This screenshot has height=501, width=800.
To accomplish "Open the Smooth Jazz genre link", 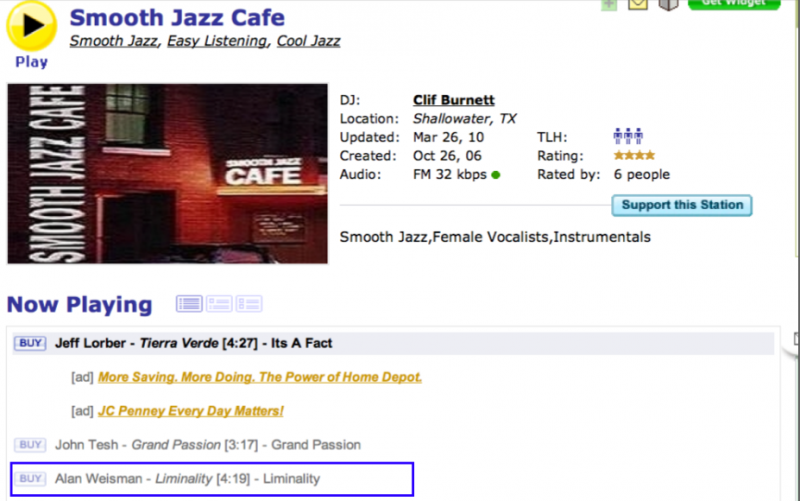I will point(113,41).
